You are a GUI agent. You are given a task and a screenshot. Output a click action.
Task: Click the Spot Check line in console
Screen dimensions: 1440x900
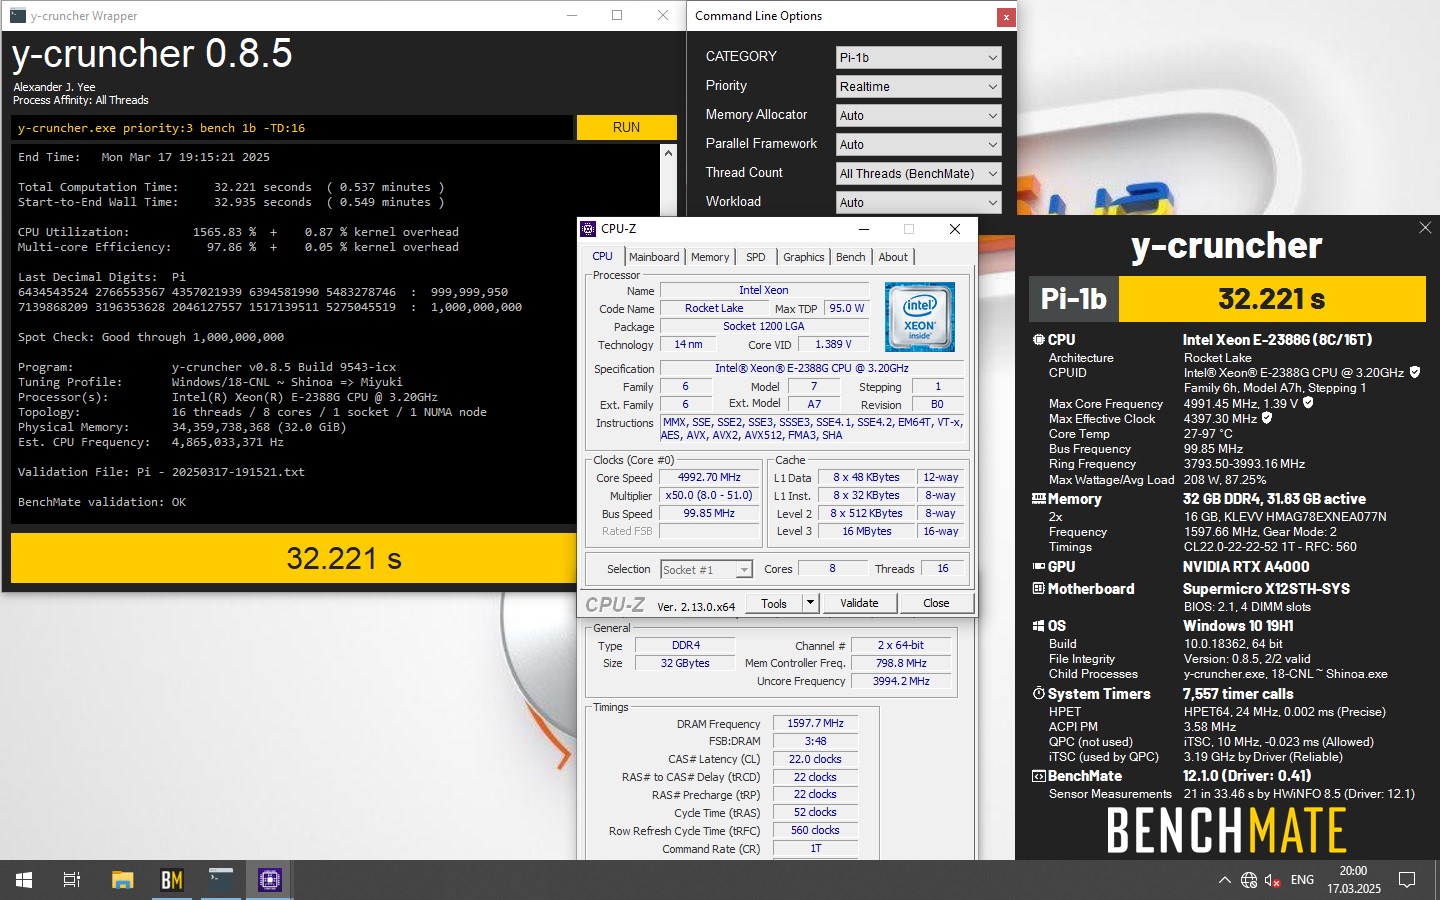(x=151, y=337)
